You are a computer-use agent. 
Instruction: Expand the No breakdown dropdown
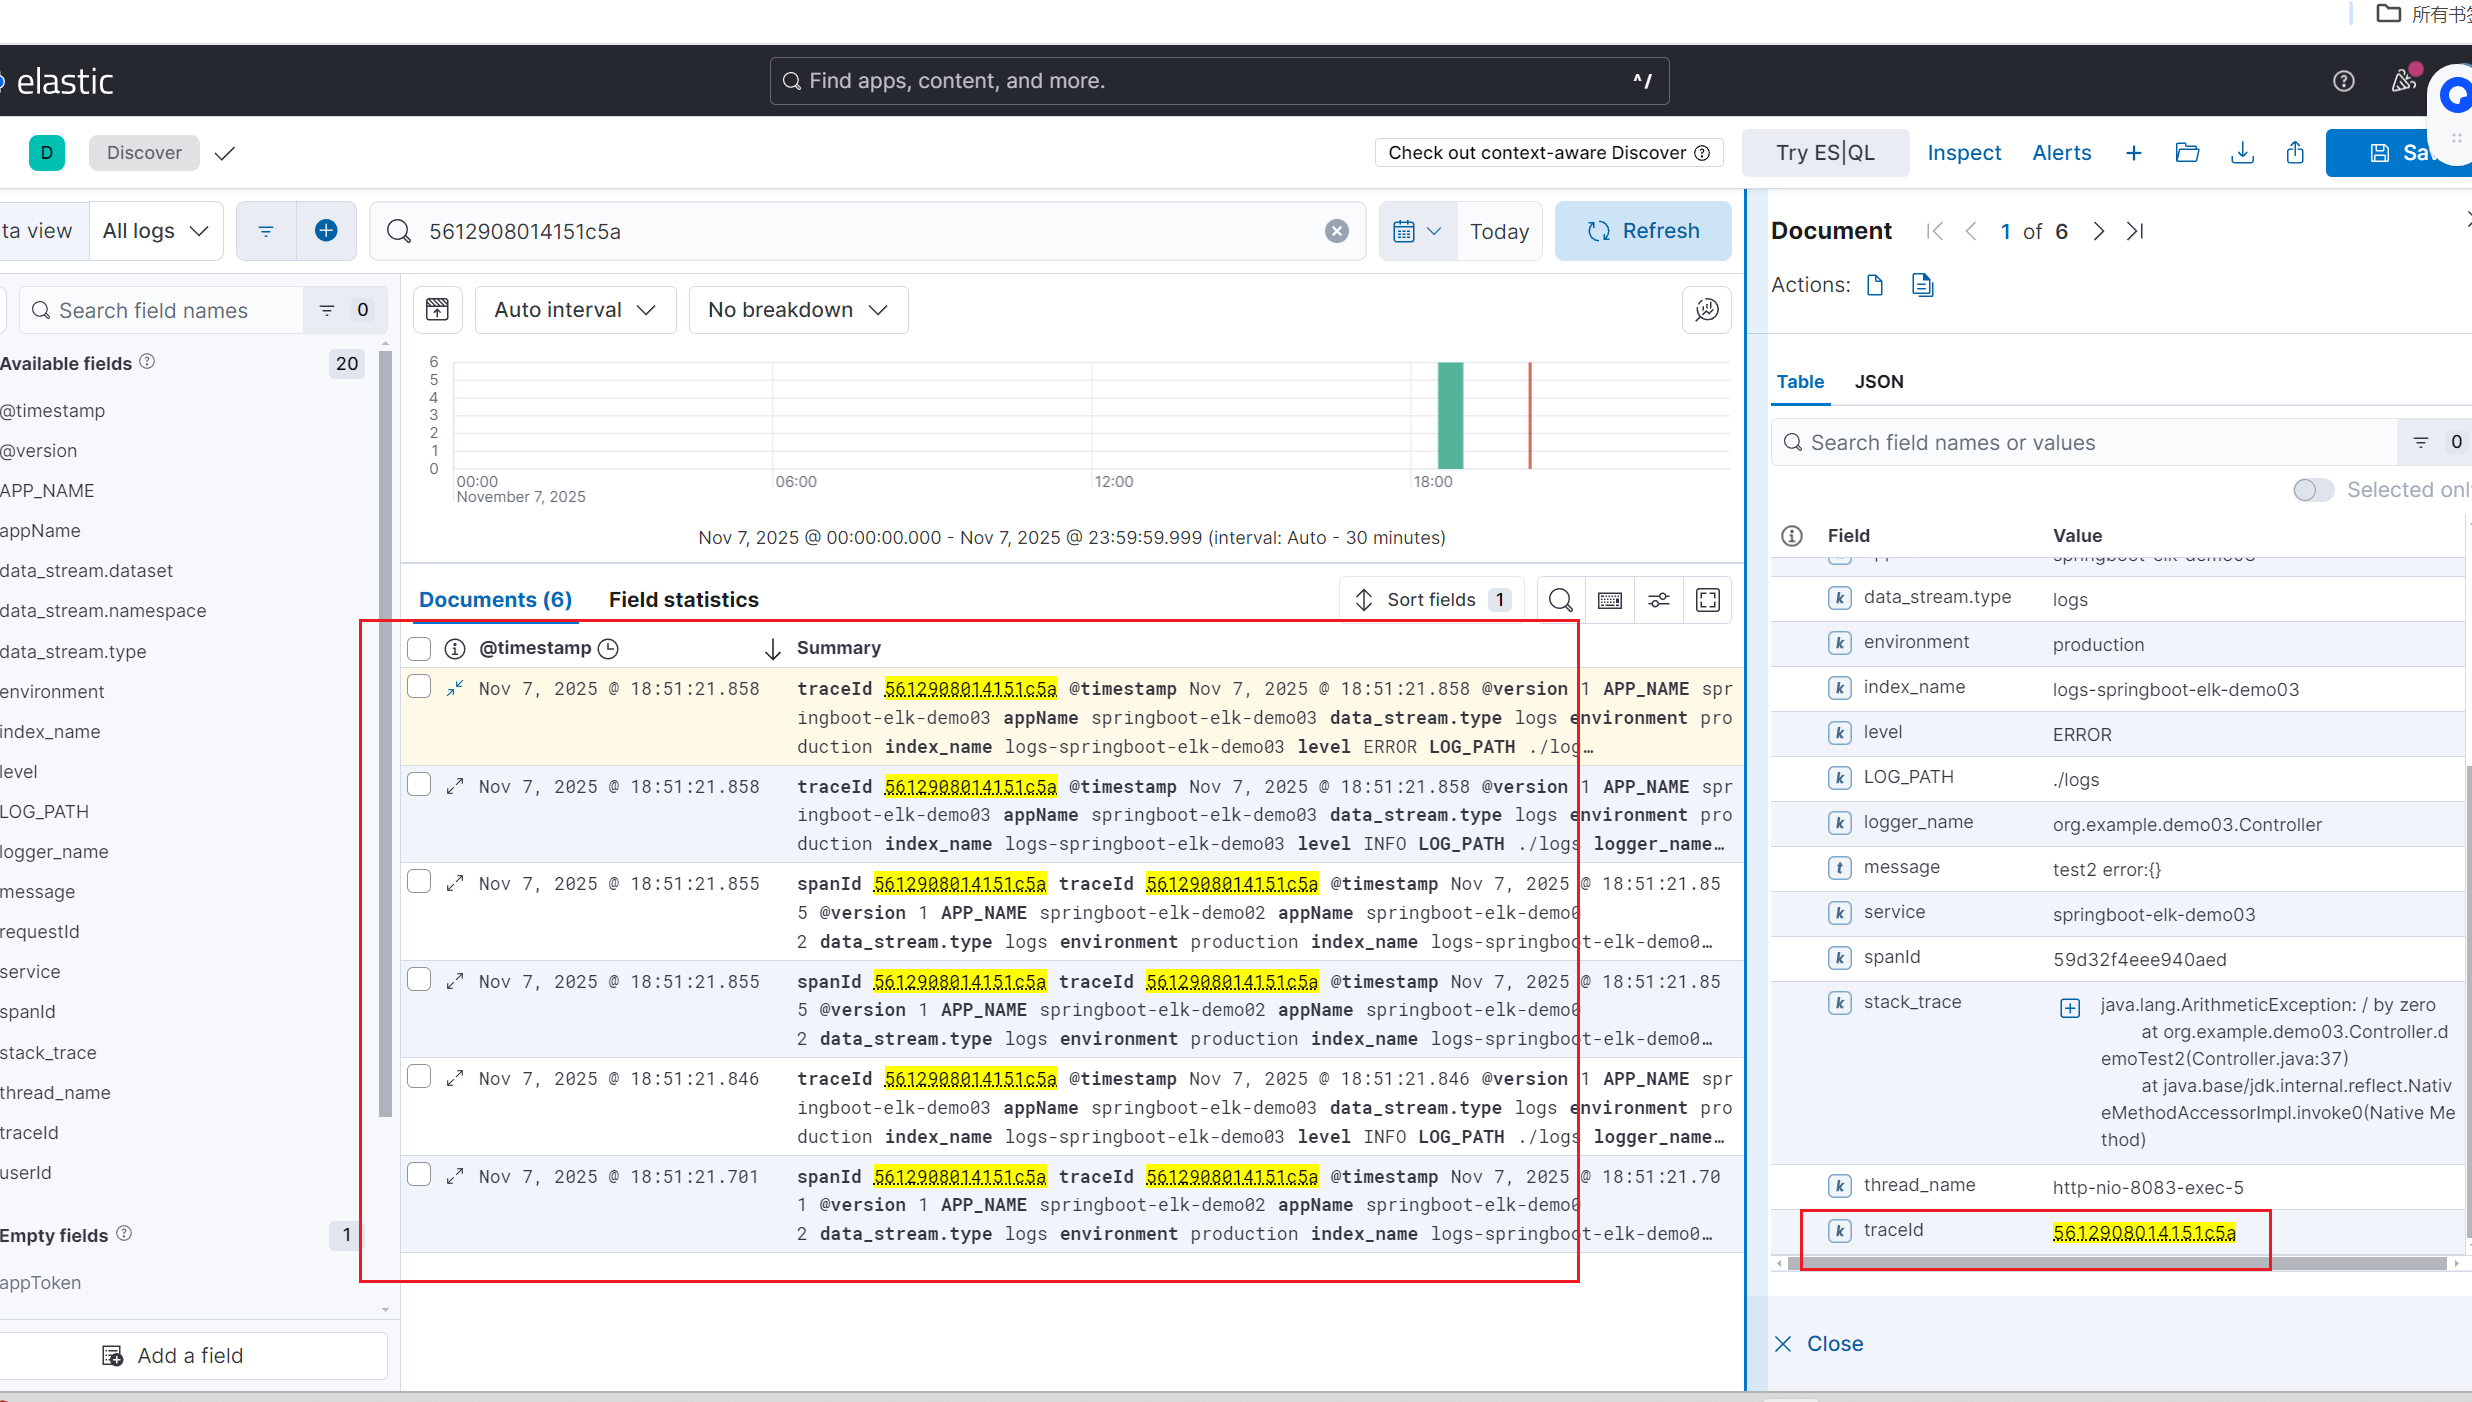(x=797, y=310)
